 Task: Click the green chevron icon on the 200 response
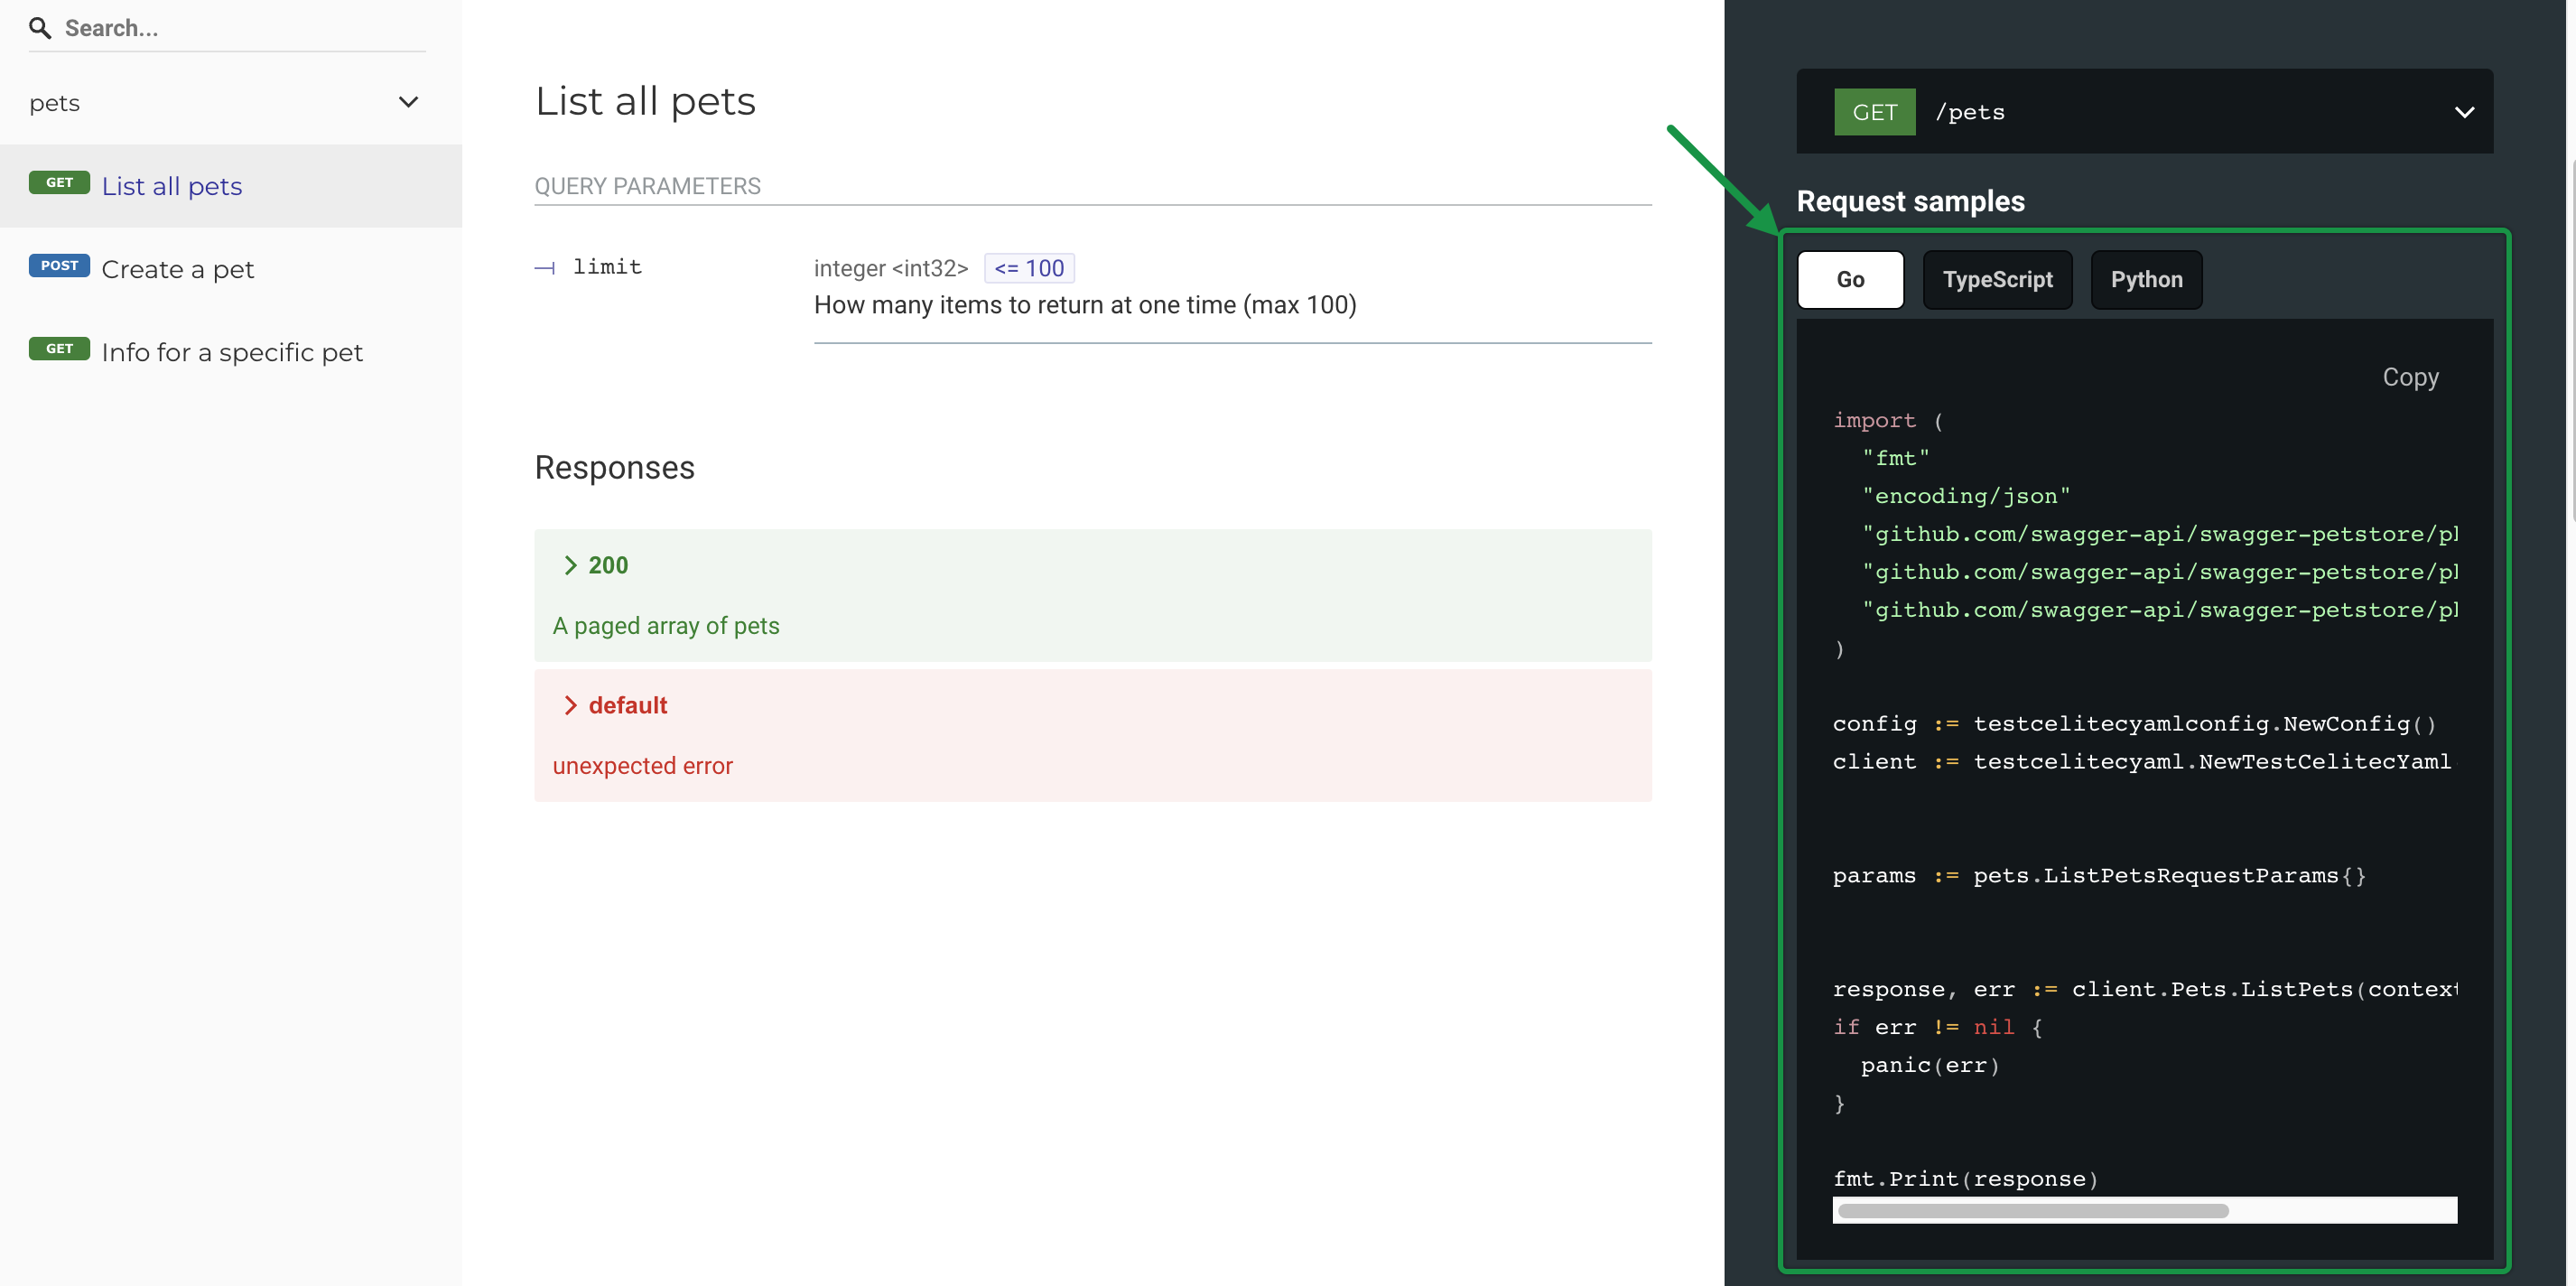(x=571, y=564)
